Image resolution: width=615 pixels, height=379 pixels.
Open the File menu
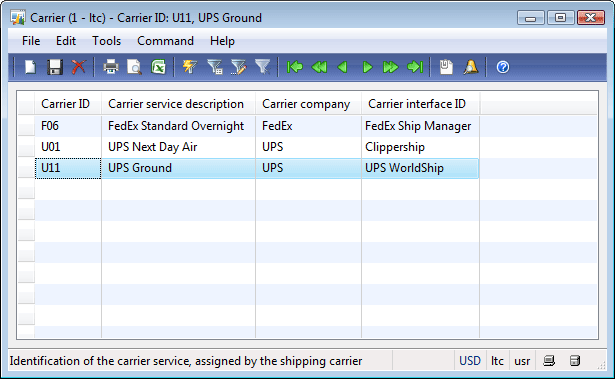[x=31, y=41]
